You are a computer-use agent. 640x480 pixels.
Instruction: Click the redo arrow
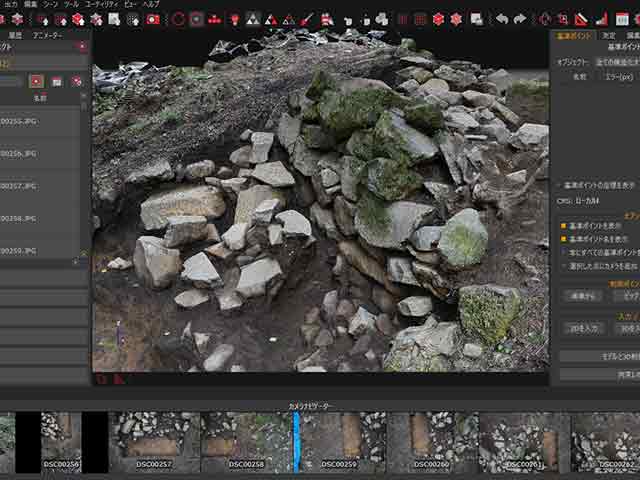tap(520, 19)
